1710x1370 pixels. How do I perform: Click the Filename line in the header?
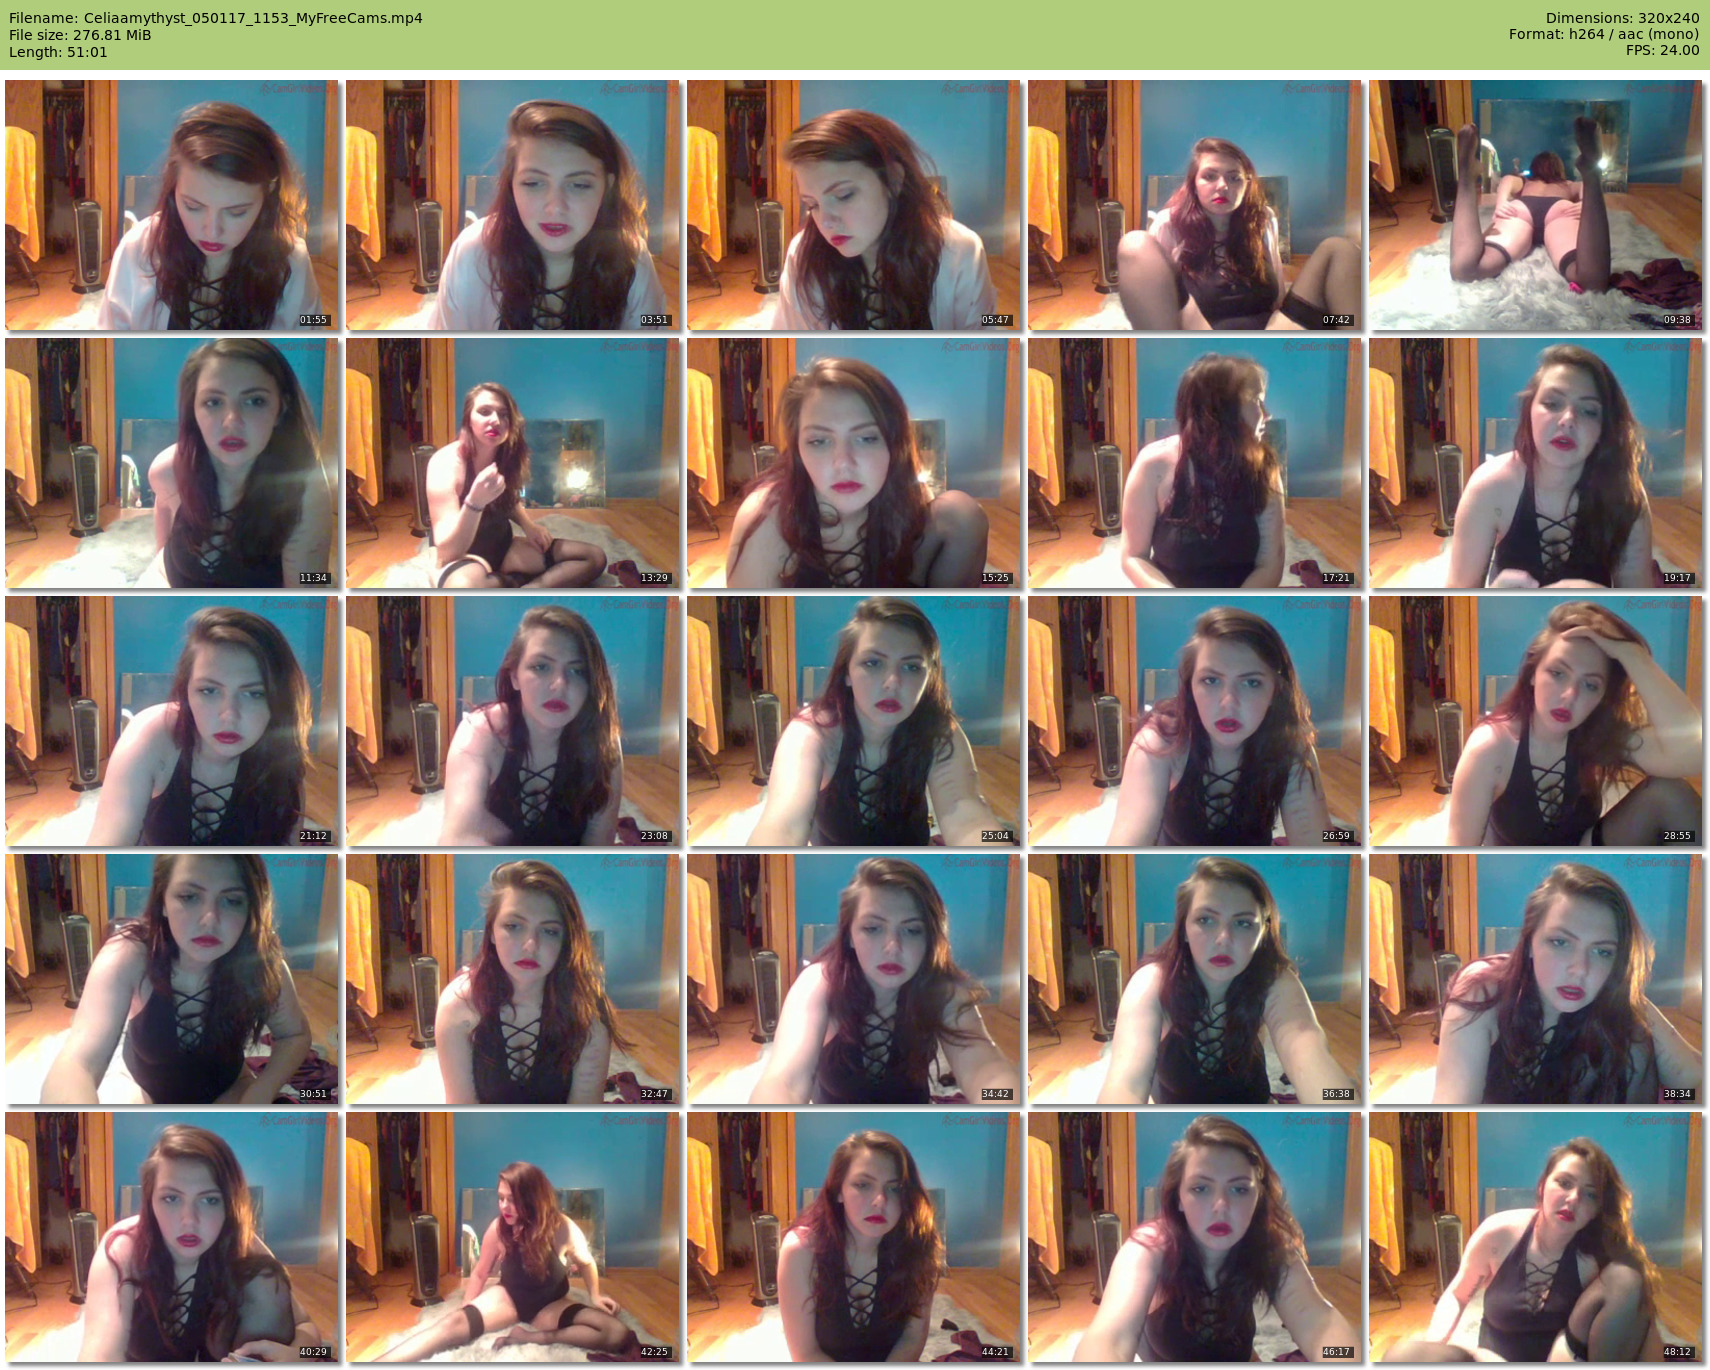click(216, 18)
